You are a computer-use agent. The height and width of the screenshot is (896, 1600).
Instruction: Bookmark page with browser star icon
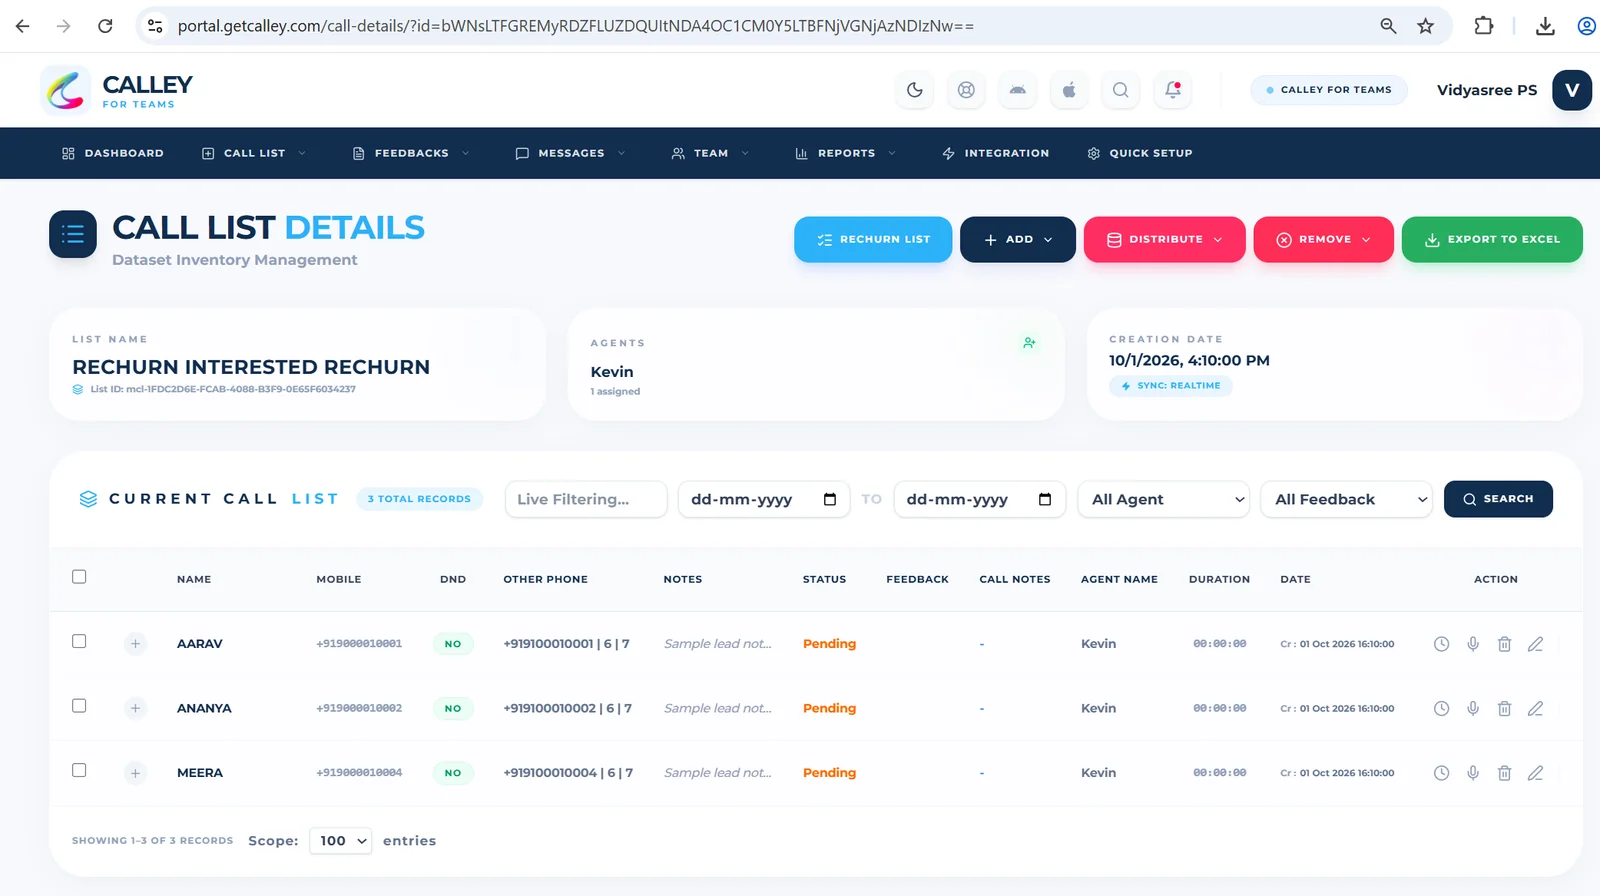click(1426, 26)
